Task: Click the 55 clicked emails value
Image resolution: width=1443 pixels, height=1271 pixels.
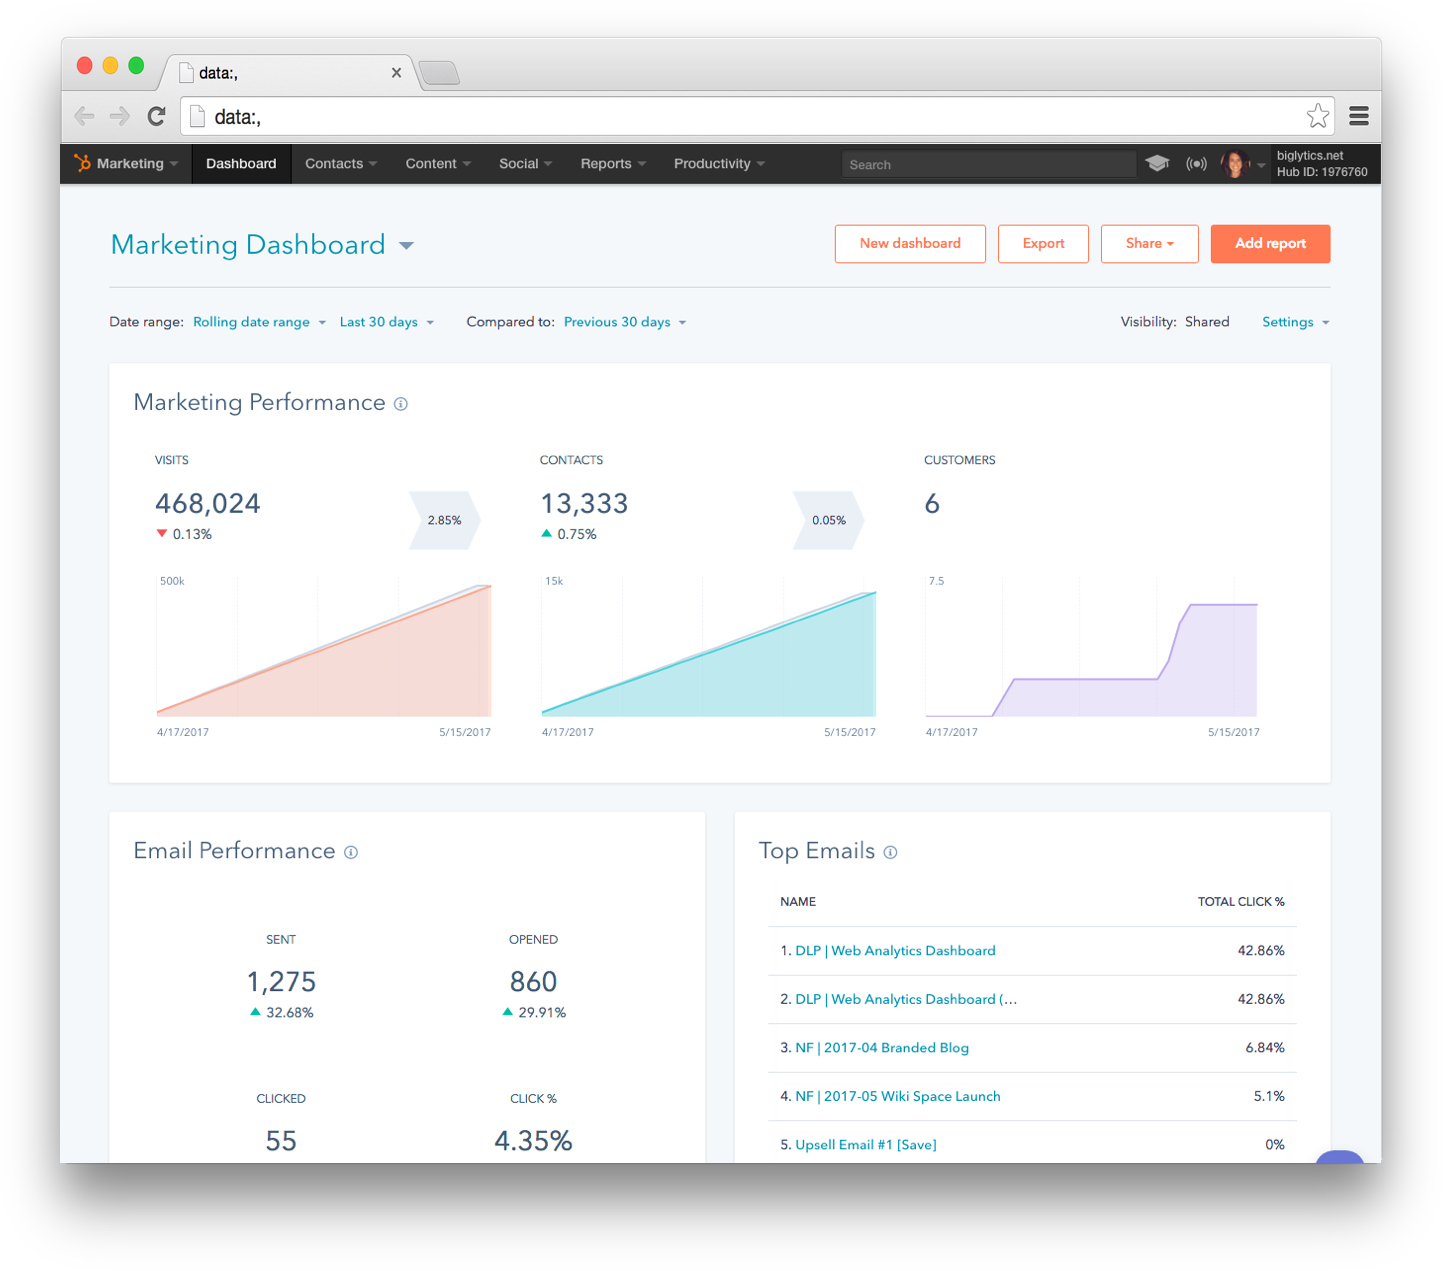Action: (281, 1141)
